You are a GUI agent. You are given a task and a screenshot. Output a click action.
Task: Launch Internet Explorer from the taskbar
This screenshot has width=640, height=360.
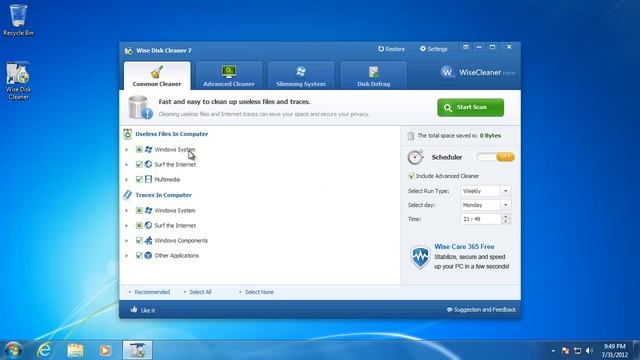(44, 350)
